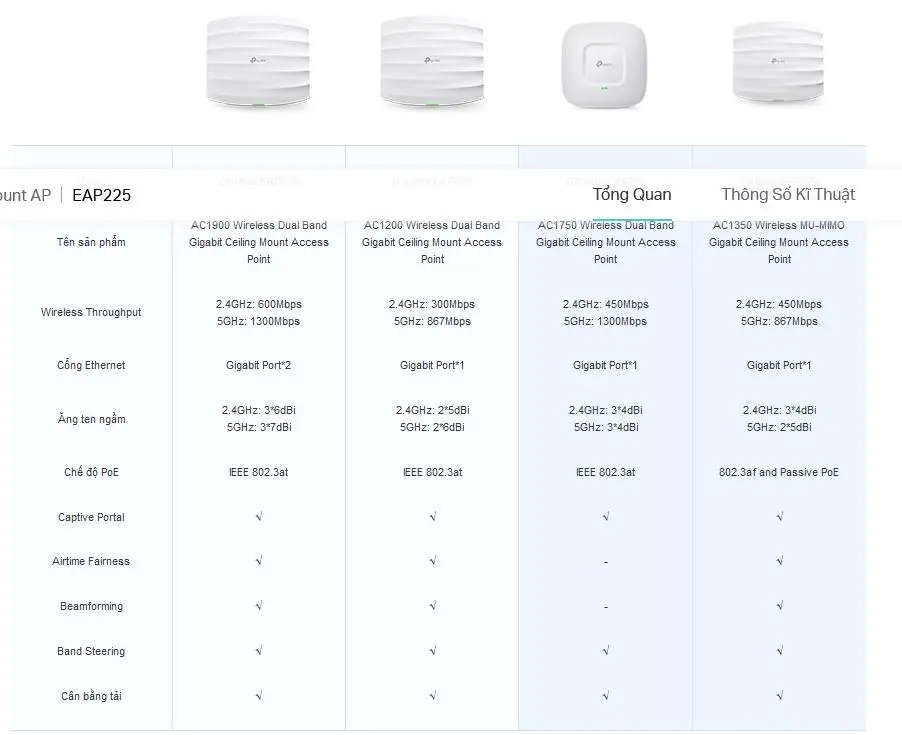Click AC1750 Wireless Dual Band product name

[606, 242]
